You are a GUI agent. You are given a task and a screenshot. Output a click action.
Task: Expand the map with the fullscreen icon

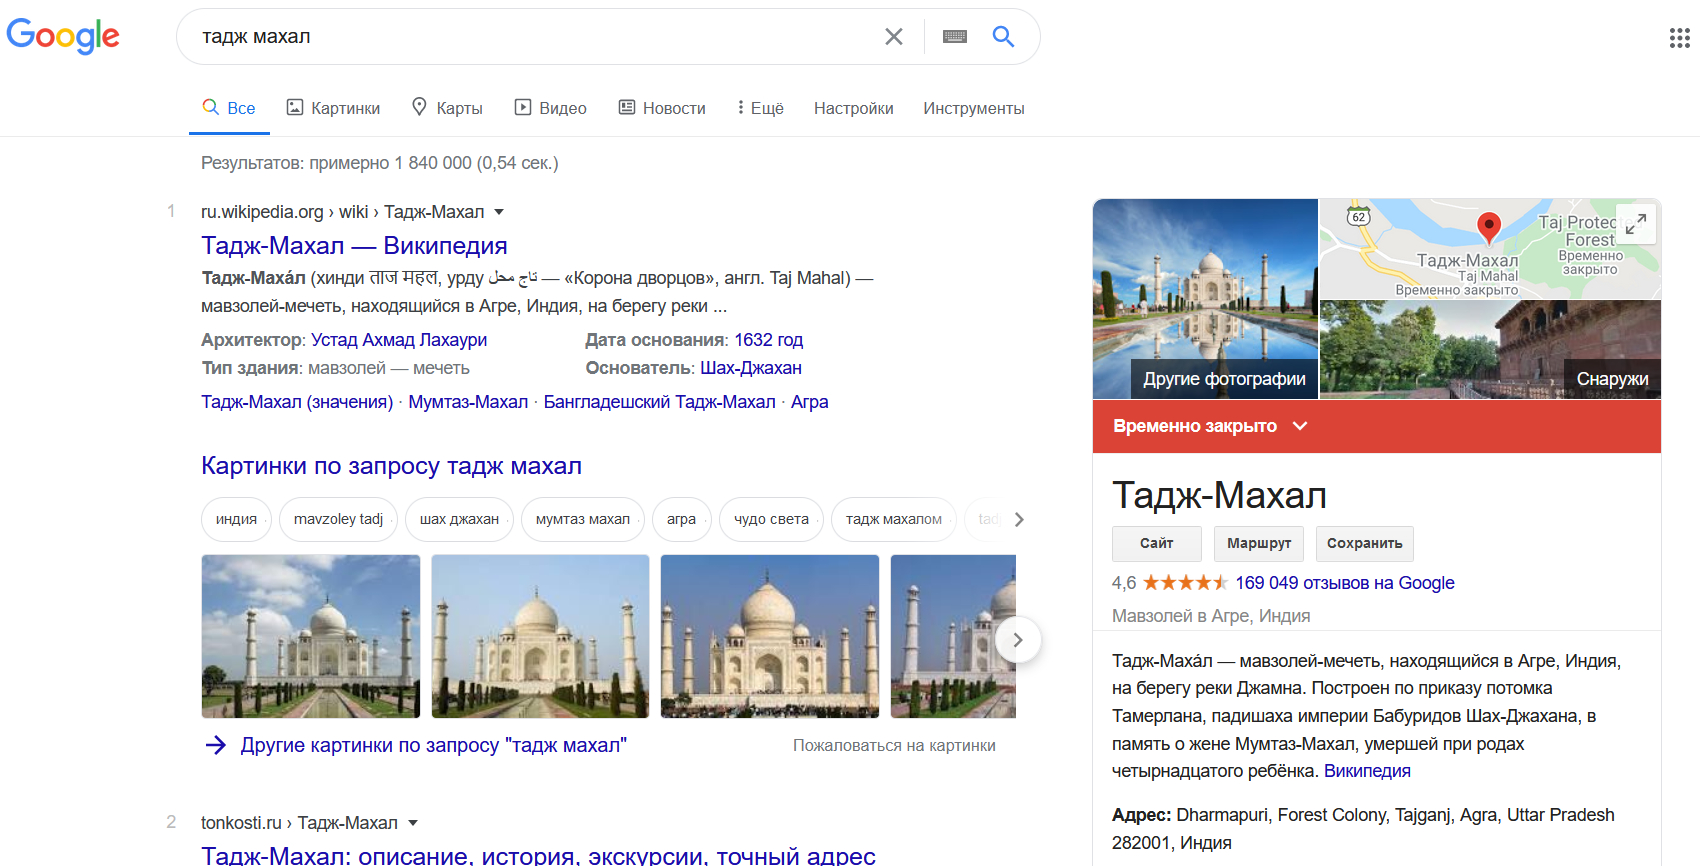[x=1636, y=225]
